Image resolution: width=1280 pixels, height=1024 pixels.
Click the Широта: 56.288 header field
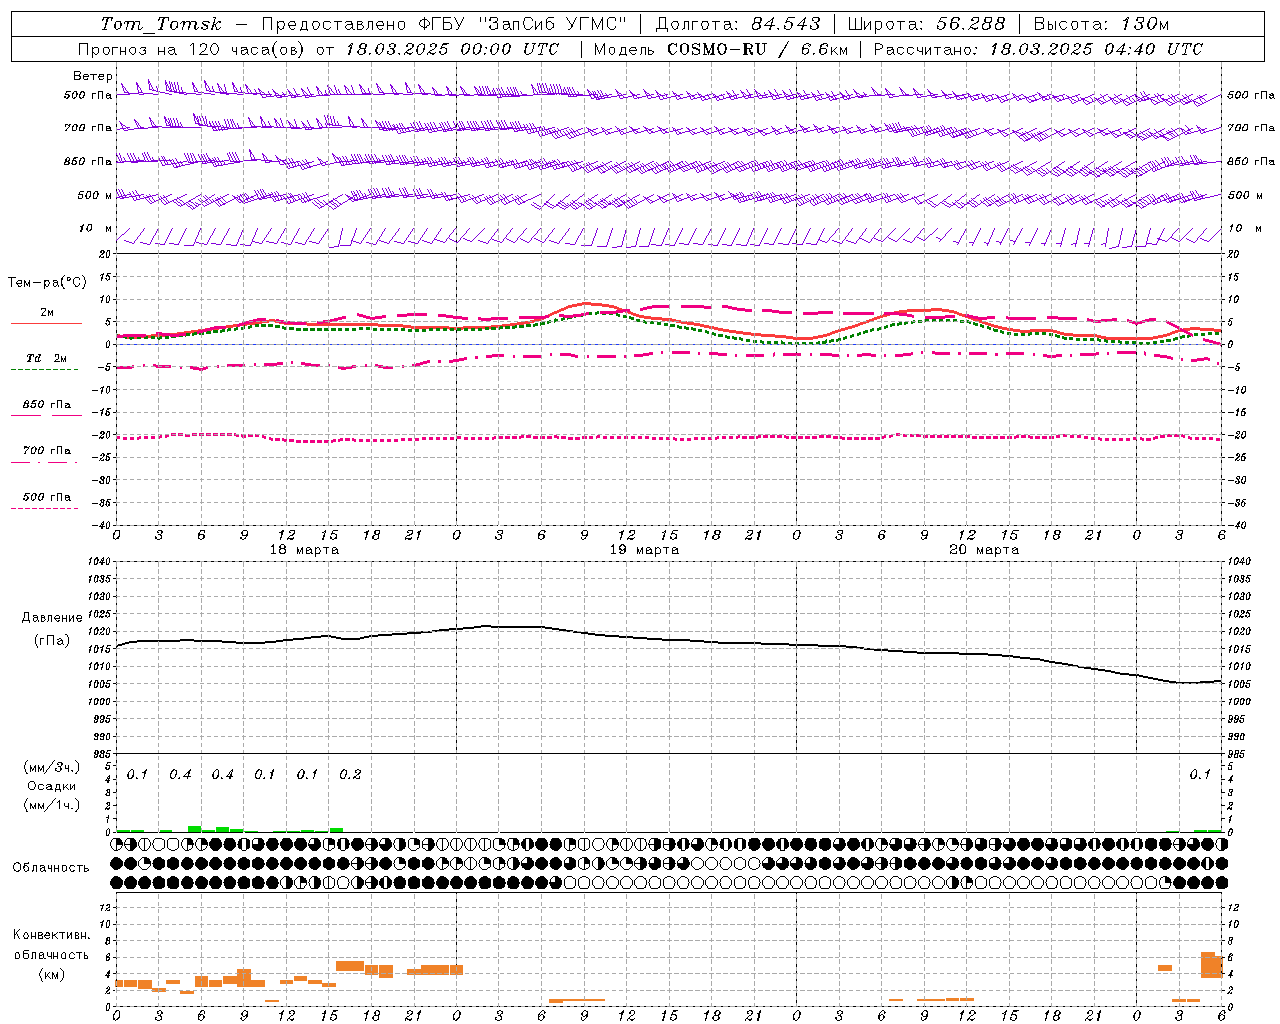pos(928,24)
